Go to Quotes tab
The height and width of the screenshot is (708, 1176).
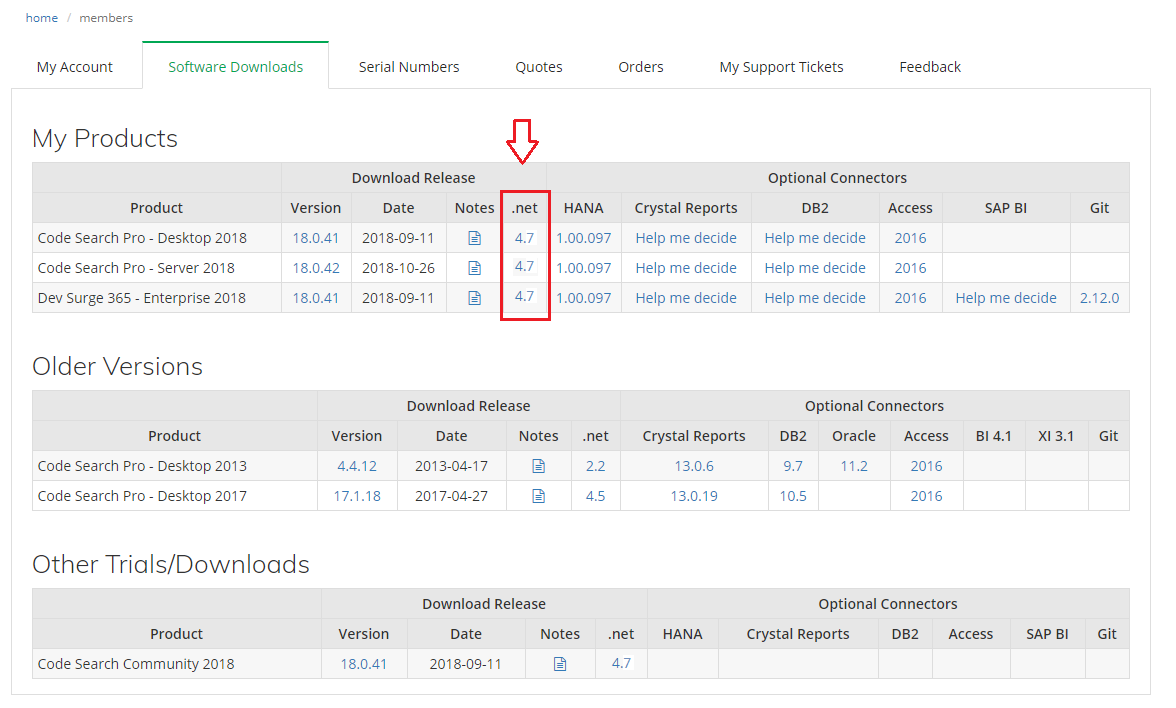(538, 67)
